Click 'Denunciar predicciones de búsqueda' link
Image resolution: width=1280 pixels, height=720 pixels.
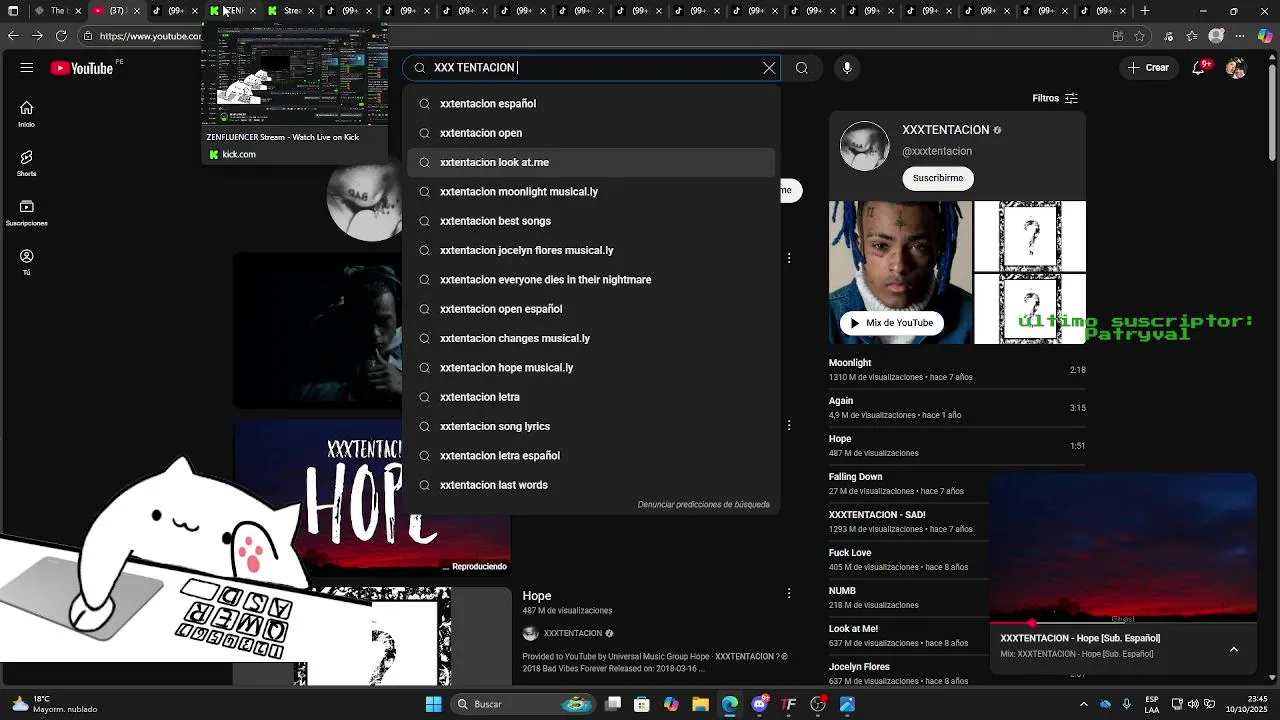[x=703, y=505]
